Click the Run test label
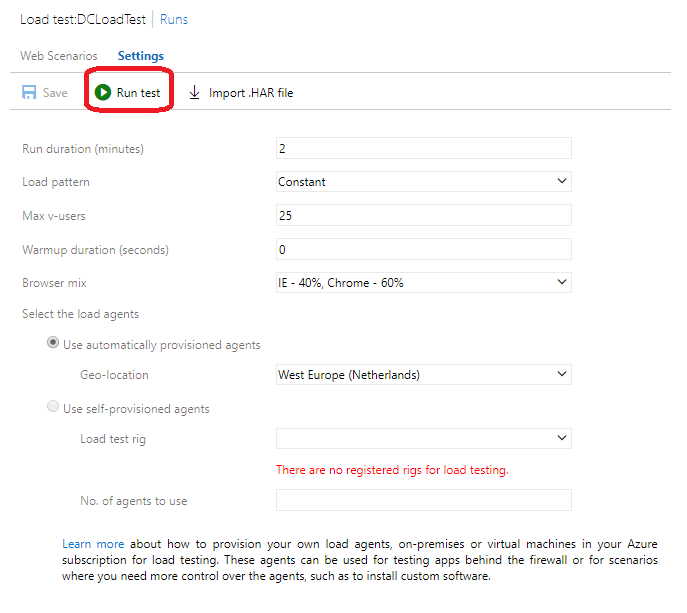The image size is (687, 613). pos(138,93)
